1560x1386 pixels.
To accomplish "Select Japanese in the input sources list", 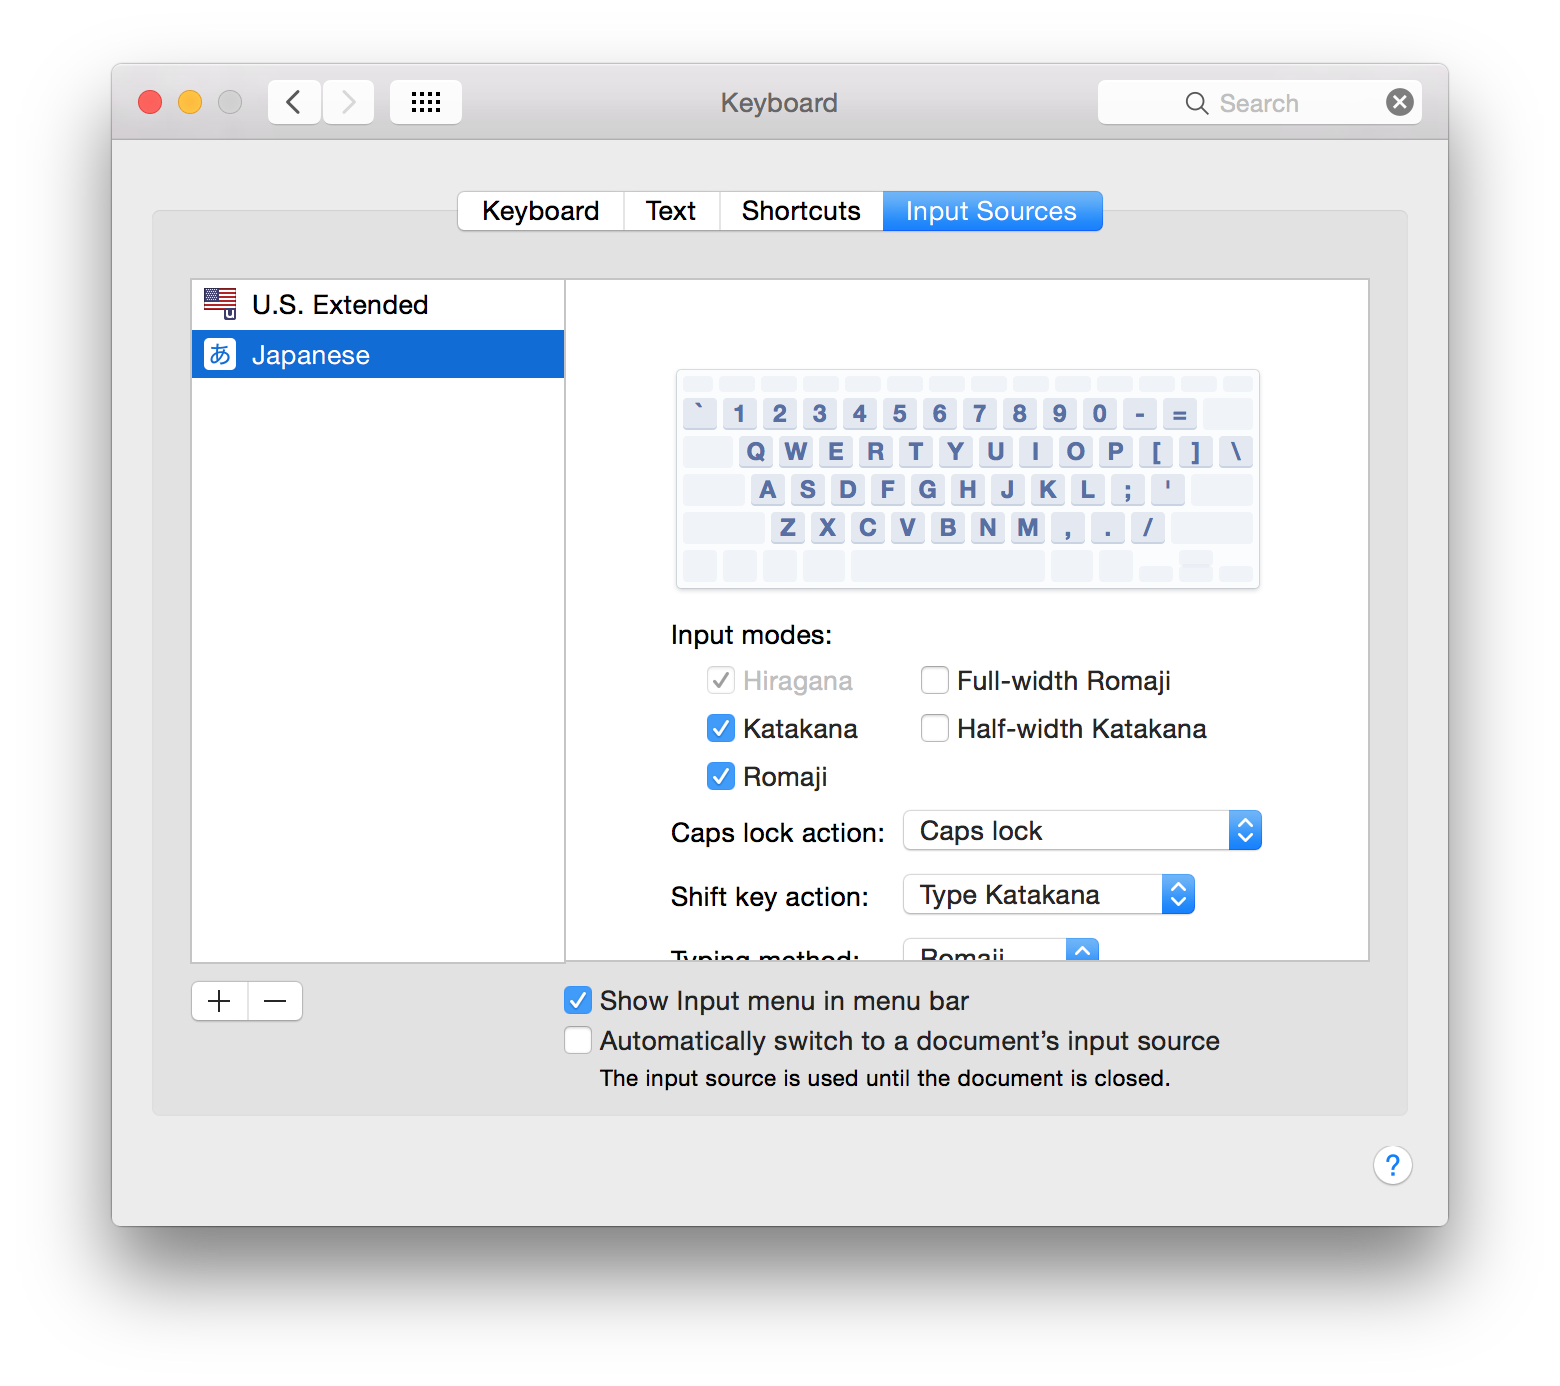I will pyautogui.click(x=378, y=355).
